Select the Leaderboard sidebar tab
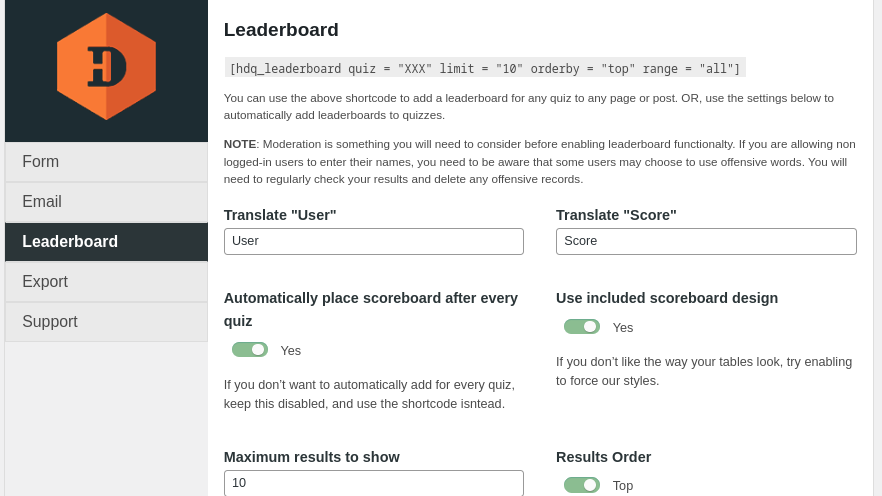This screenshot has height=496, width=882. [106, 242]
